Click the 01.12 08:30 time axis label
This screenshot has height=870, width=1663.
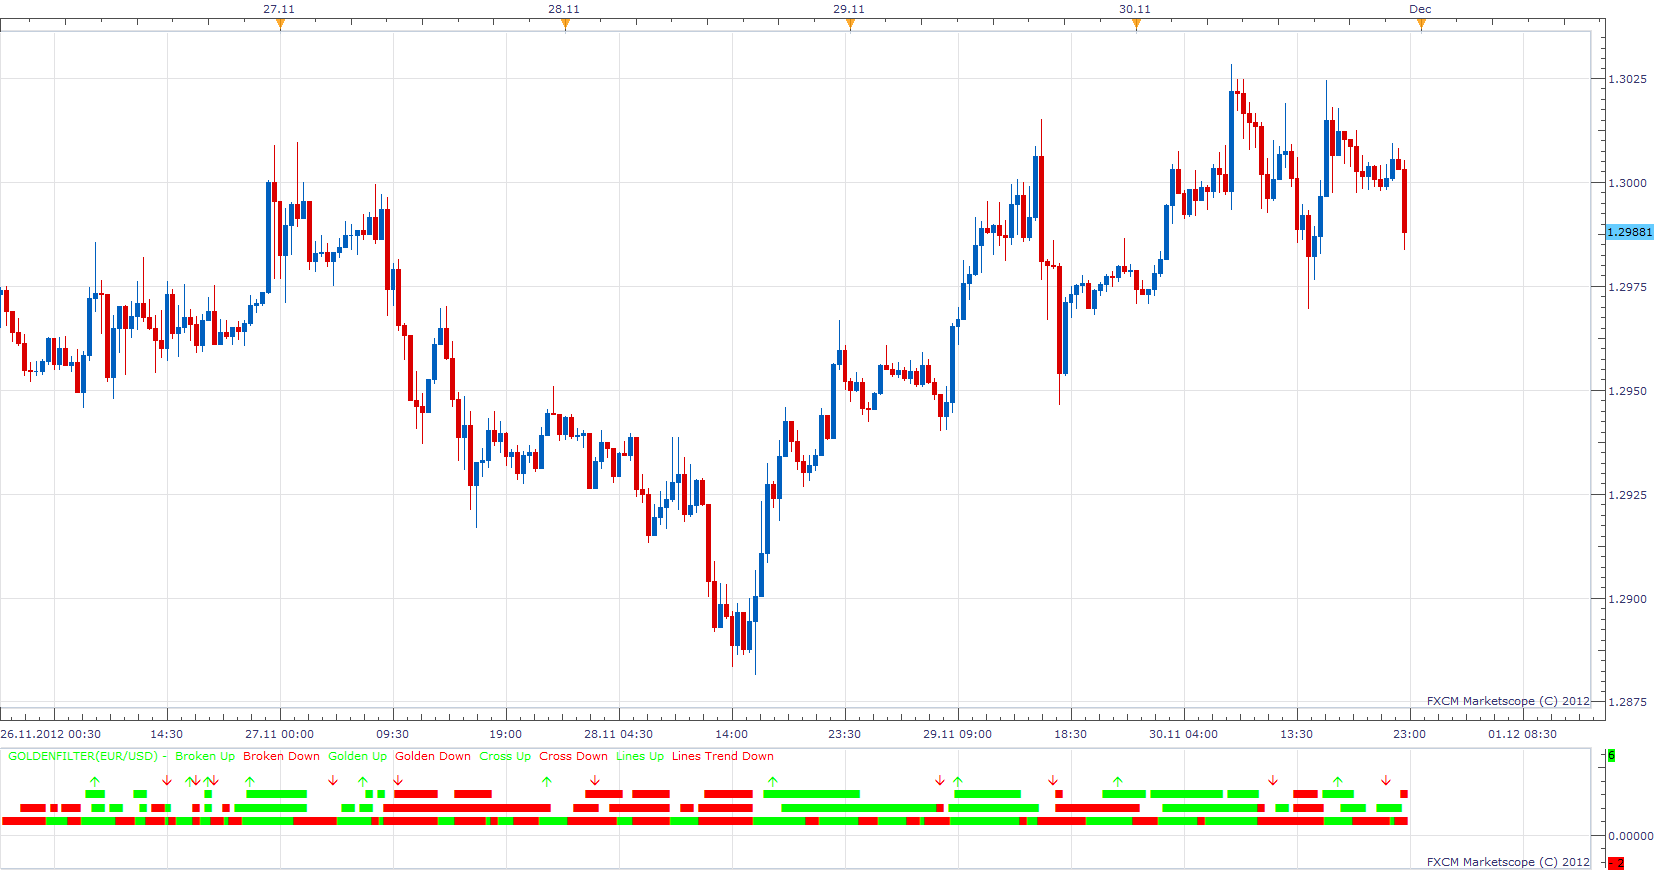point(1522,734)
